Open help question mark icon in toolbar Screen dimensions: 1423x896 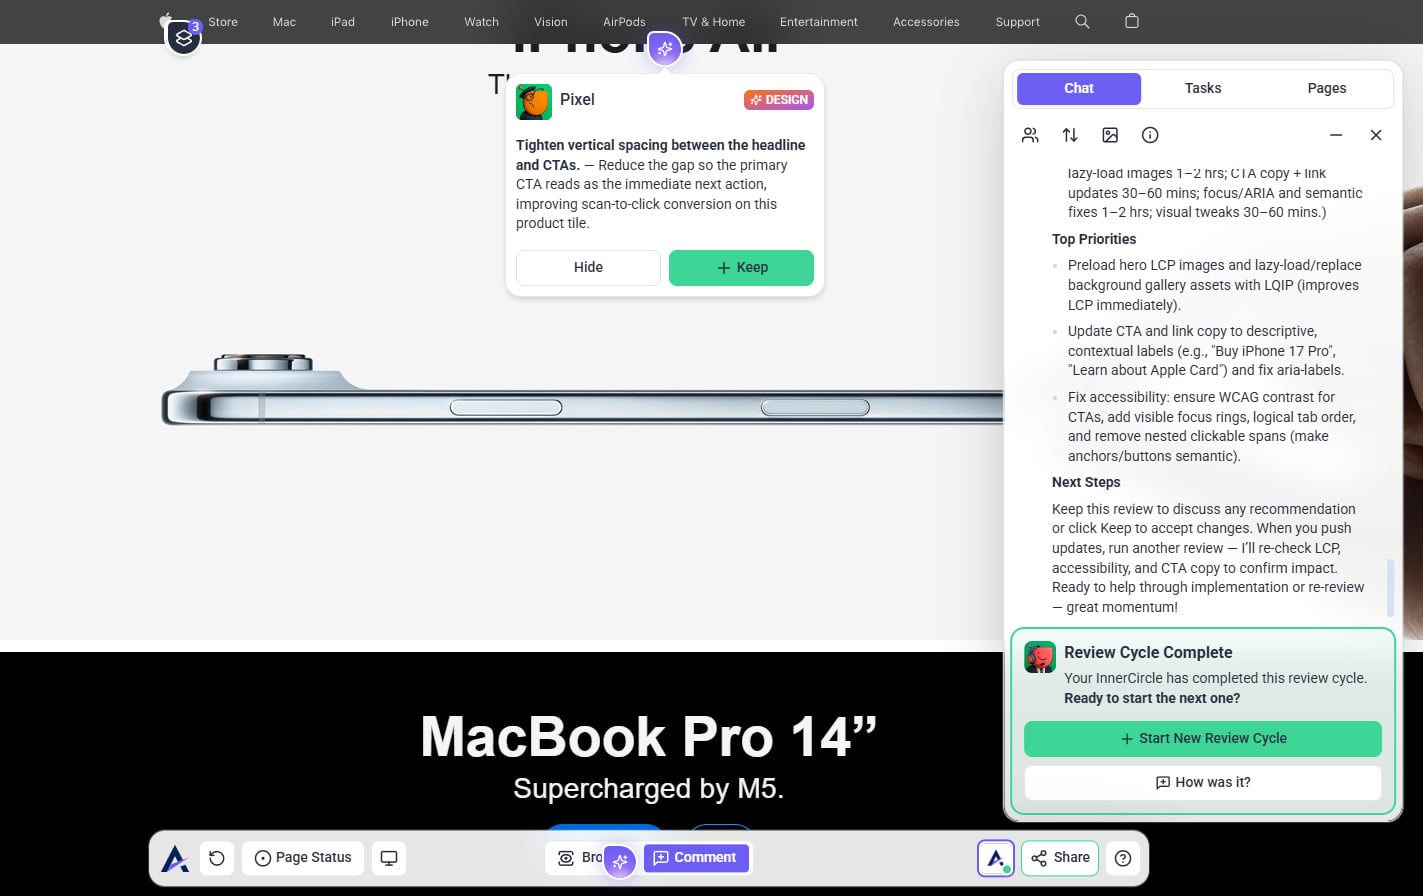pyautogui.click(x=1123, y=858)
